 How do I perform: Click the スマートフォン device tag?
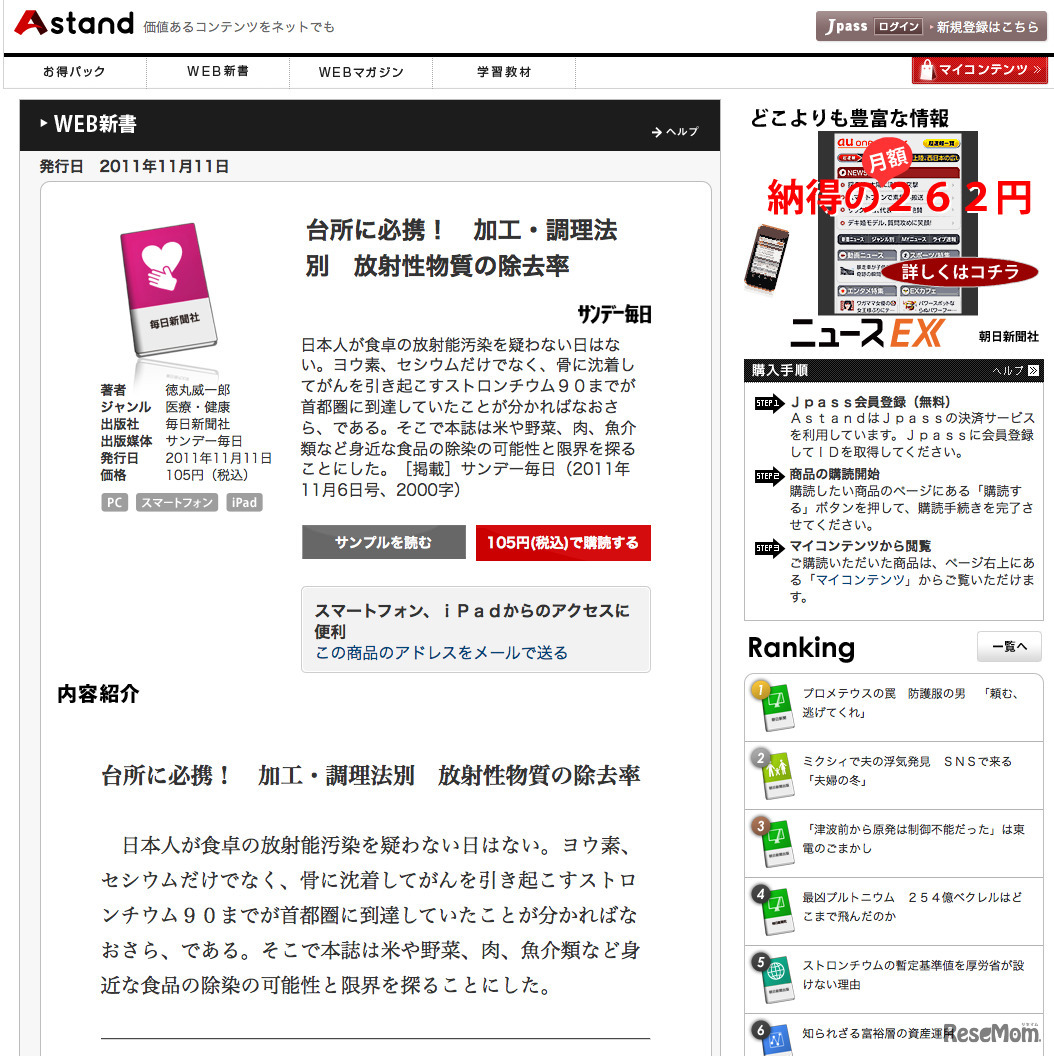point(177,502)
